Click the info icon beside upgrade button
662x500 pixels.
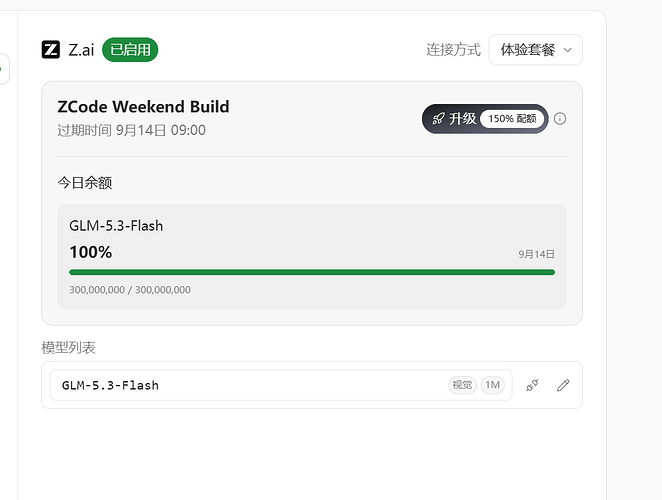point(560,119)
